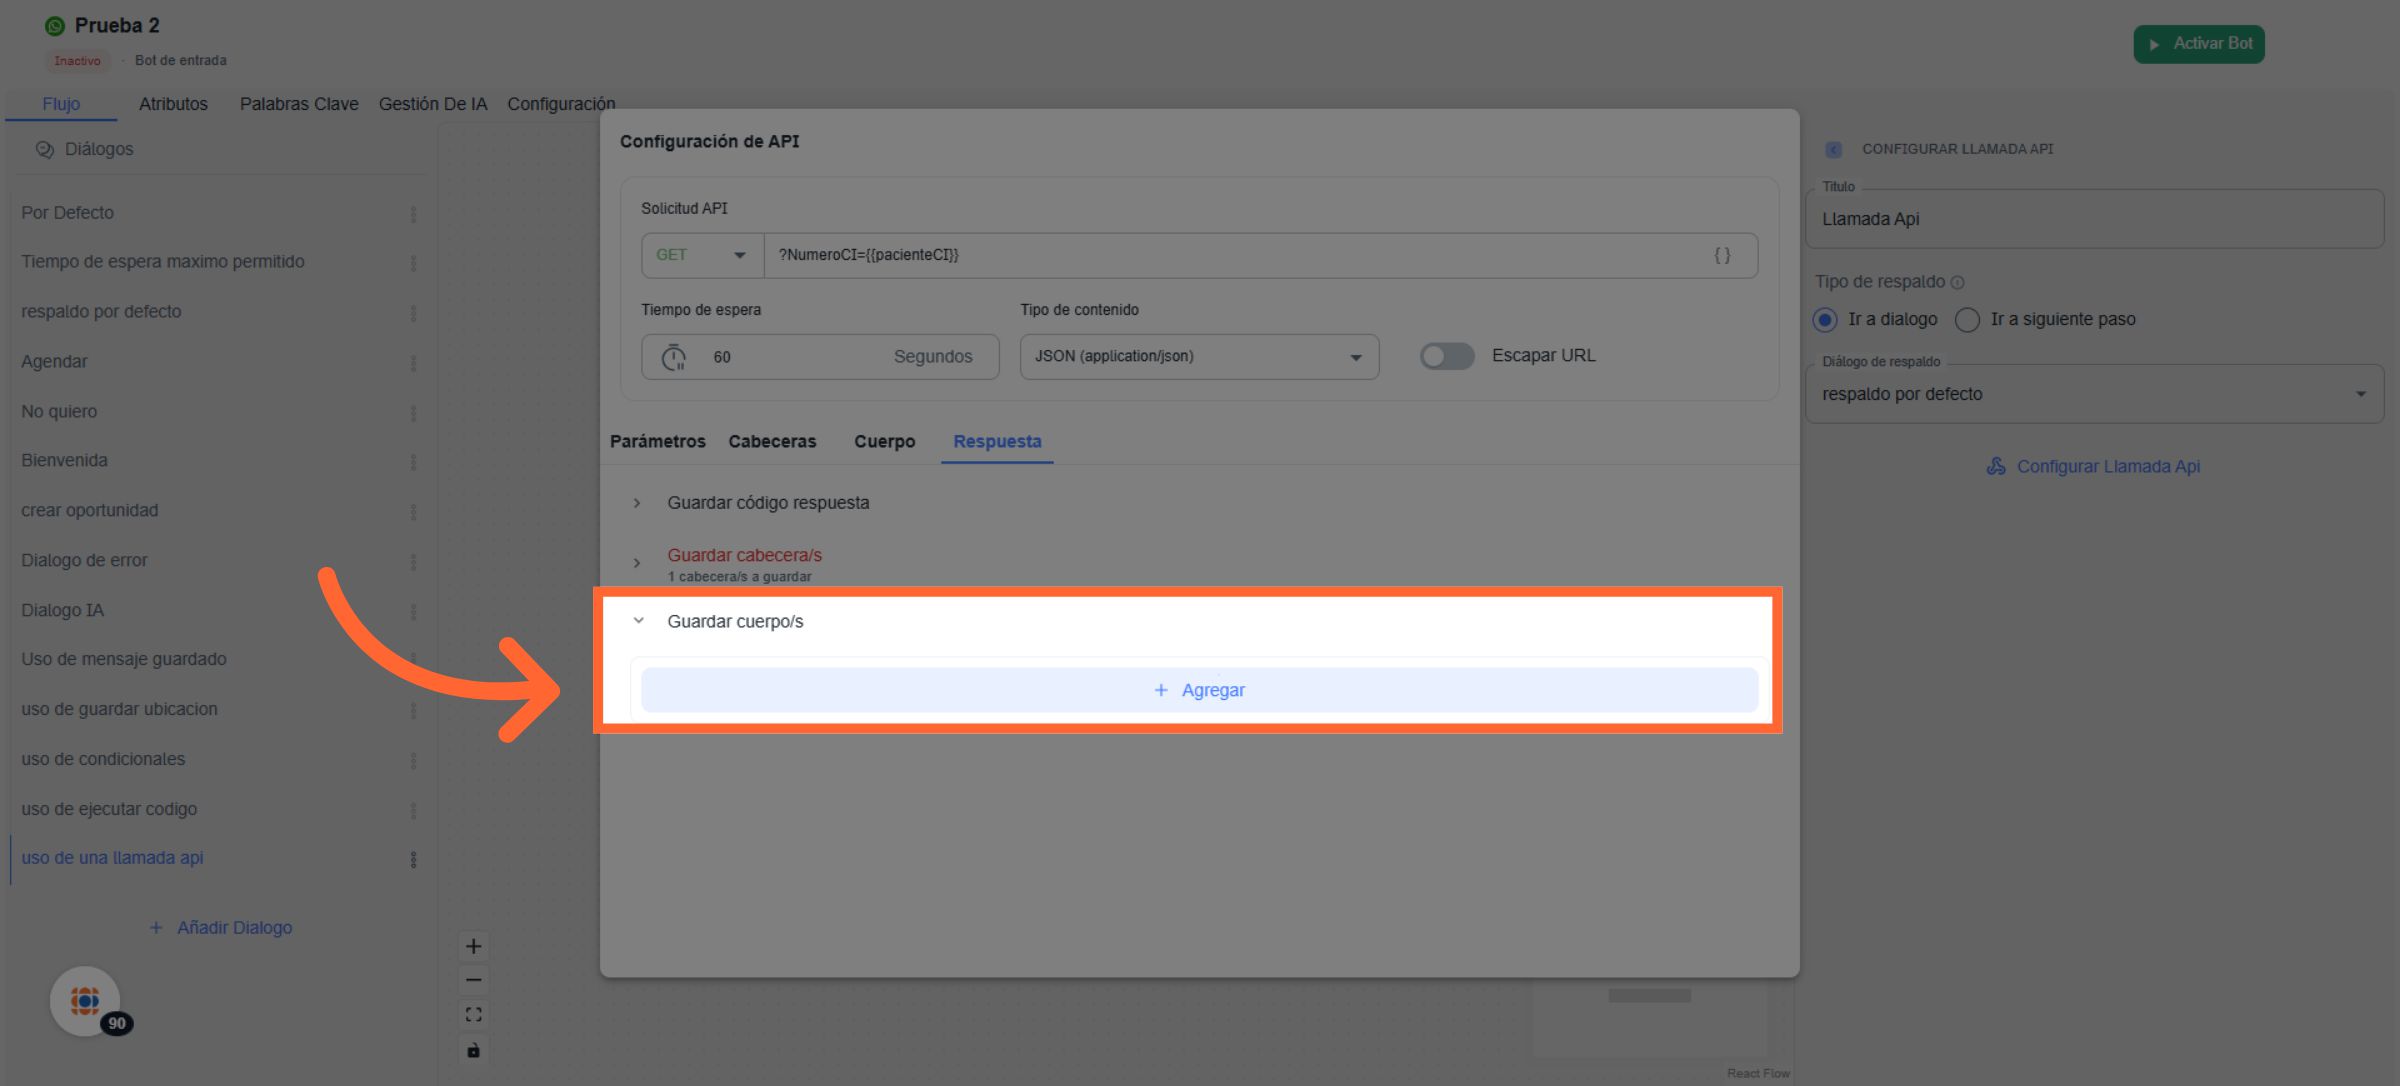Open the Tipo de contenido JSON dropdown

click(x=1198, y=357)
